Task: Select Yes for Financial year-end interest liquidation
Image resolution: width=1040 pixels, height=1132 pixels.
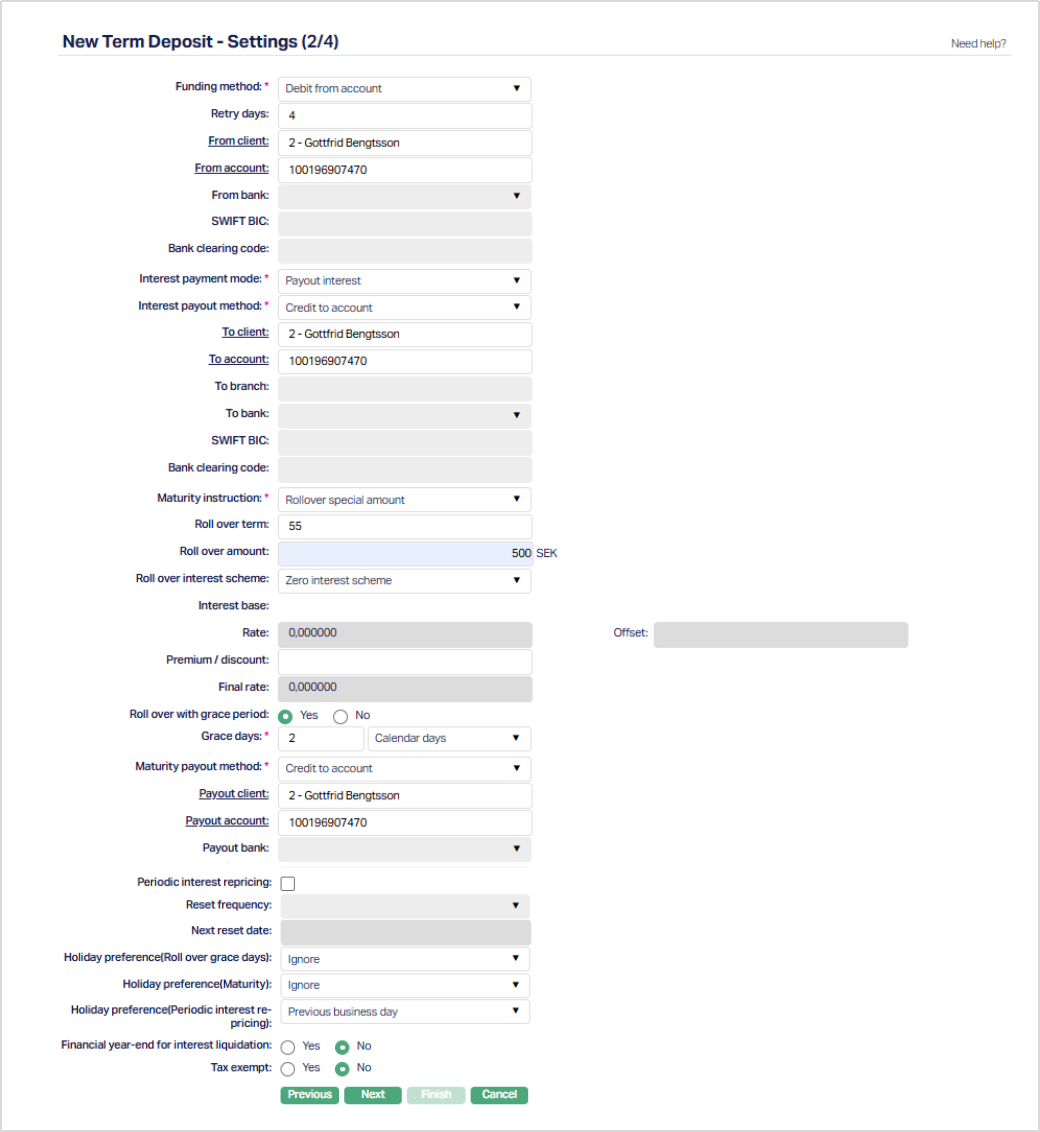Action: 288,1047
